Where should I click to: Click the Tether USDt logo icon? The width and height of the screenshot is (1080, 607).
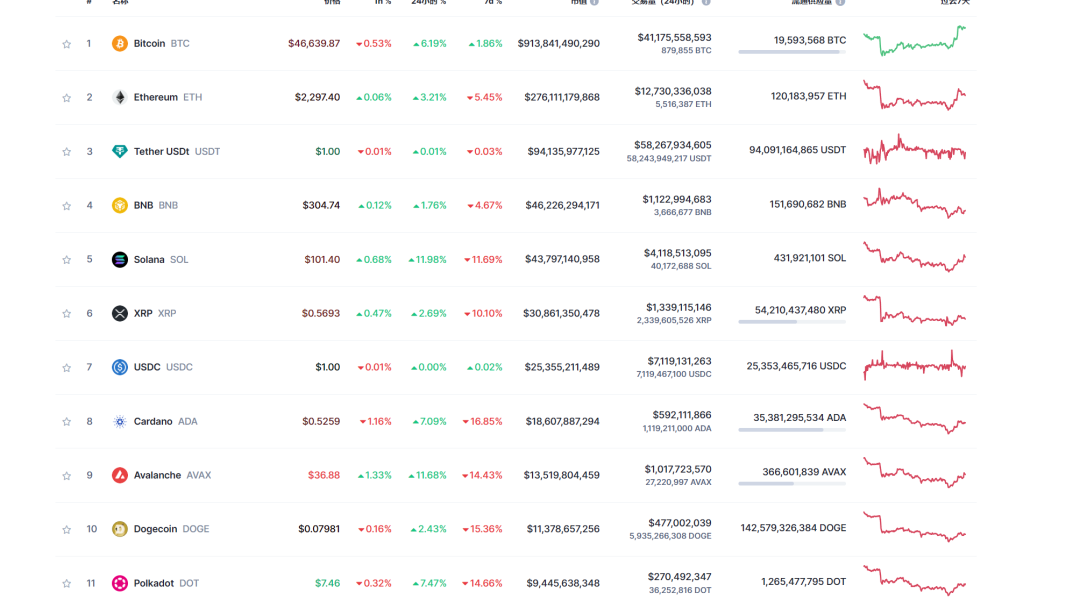[121, 151]
